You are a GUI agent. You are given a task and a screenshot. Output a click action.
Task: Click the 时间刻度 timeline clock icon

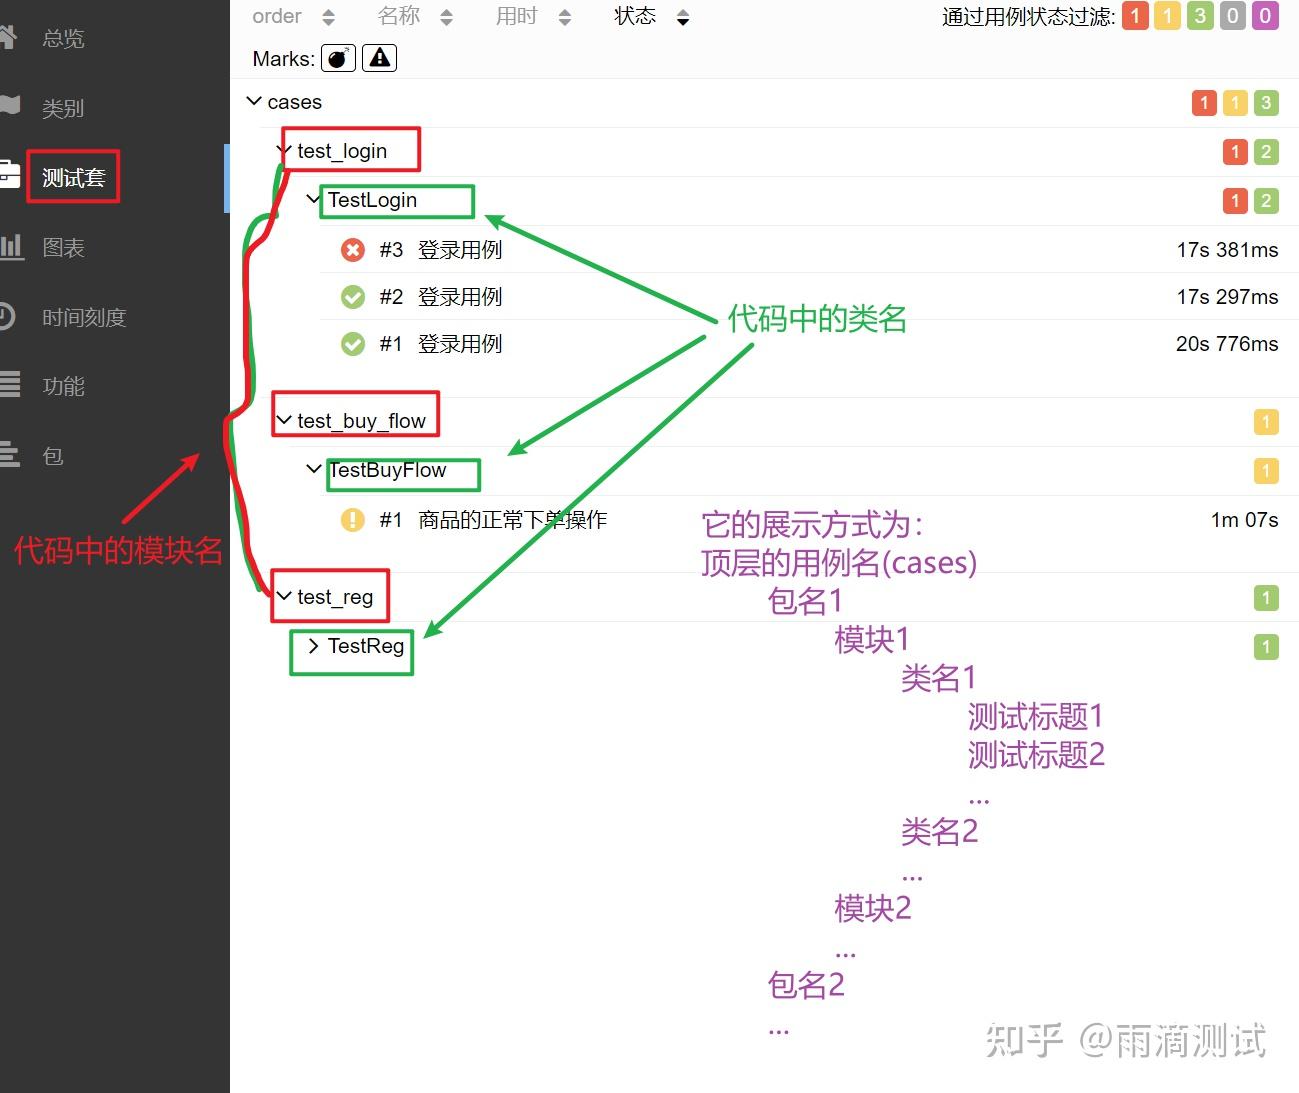(x=7, y=316)
